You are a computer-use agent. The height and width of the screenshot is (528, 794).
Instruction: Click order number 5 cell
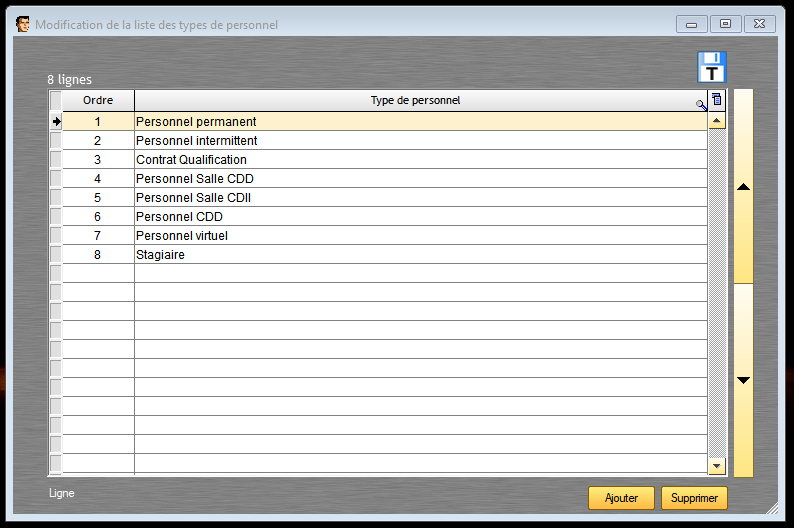click(x=98, y=197)
